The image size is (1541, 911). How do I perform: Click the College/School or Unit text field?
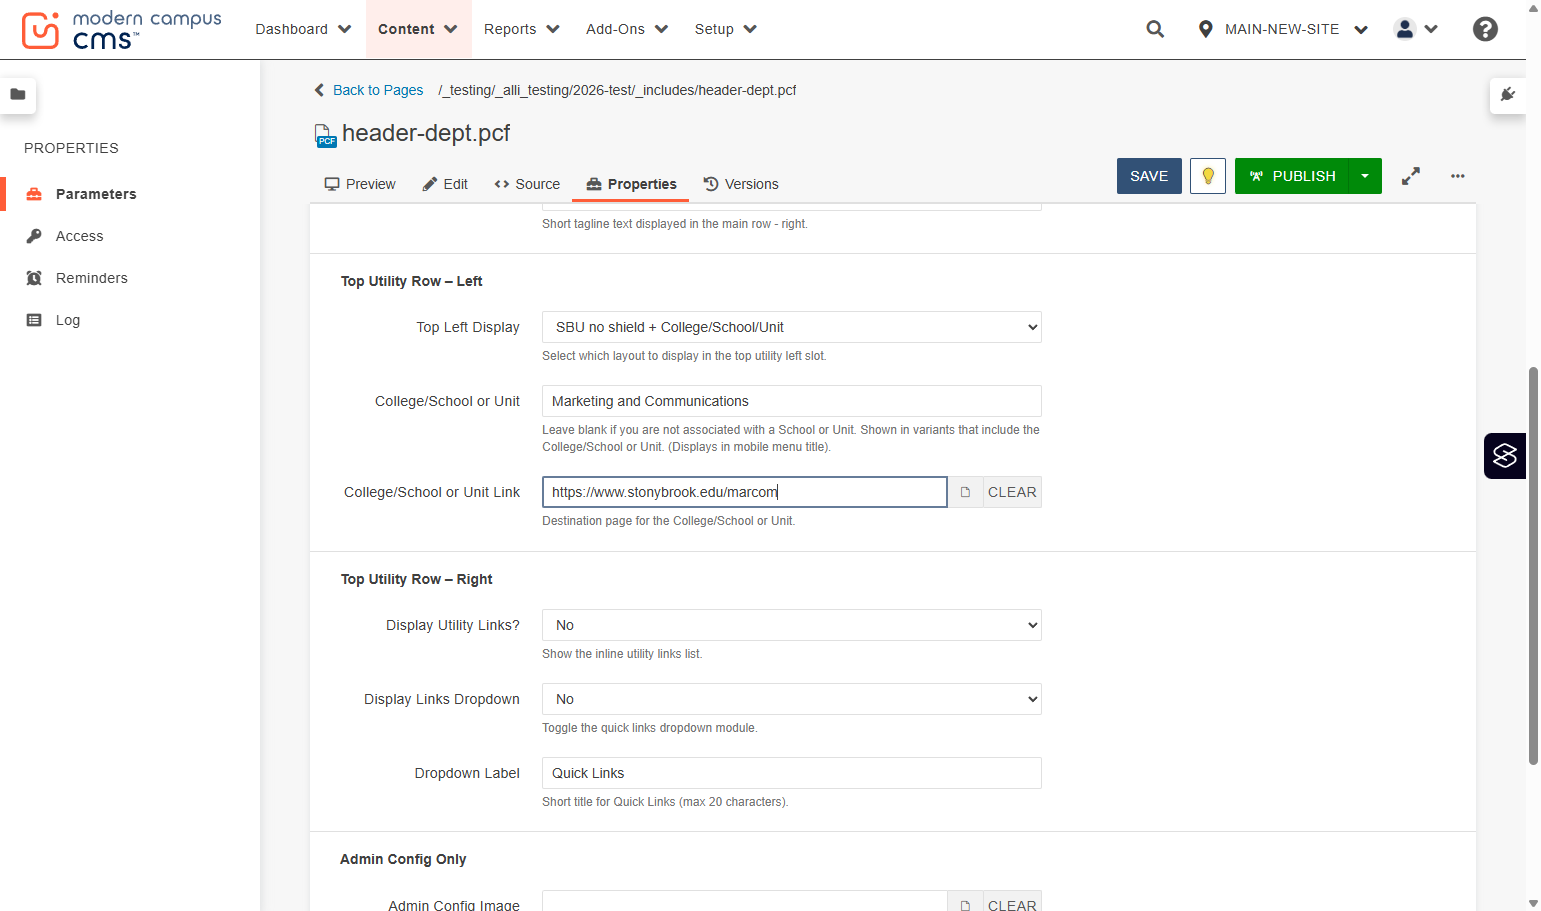792,401
